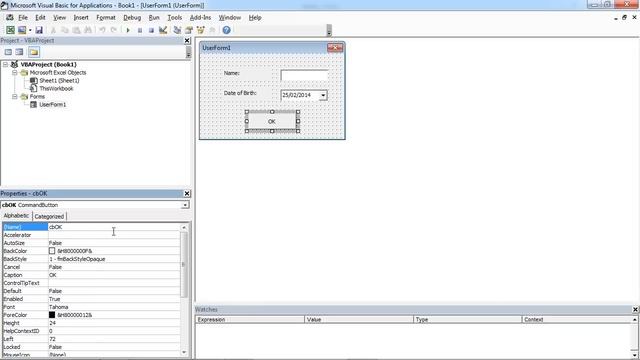Open the Help menu
This screenshot has width=640, height=360.
[x=255, y=18]
